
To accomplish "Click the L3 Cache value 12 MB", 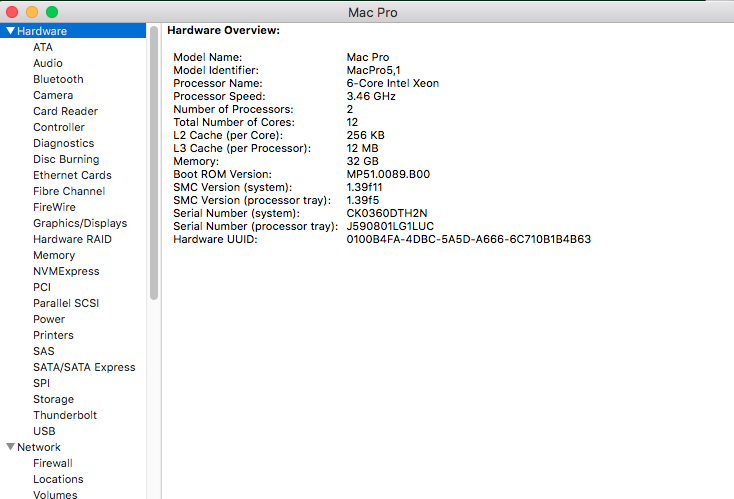I will coord(362,148).
